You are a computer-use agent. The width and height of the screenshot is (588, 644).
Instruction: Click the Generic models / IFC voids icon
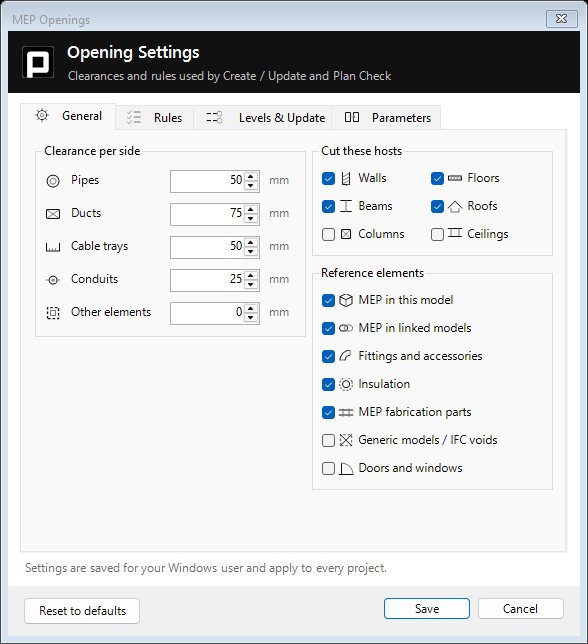click(x=346, y=440)
